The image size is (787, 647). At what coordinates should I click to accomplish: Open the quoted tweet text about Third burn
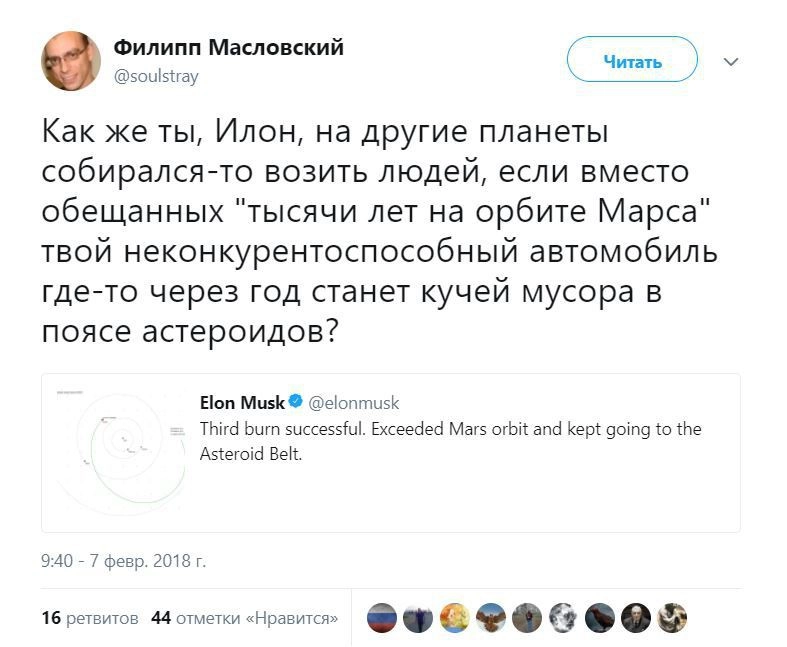point(450,441)
